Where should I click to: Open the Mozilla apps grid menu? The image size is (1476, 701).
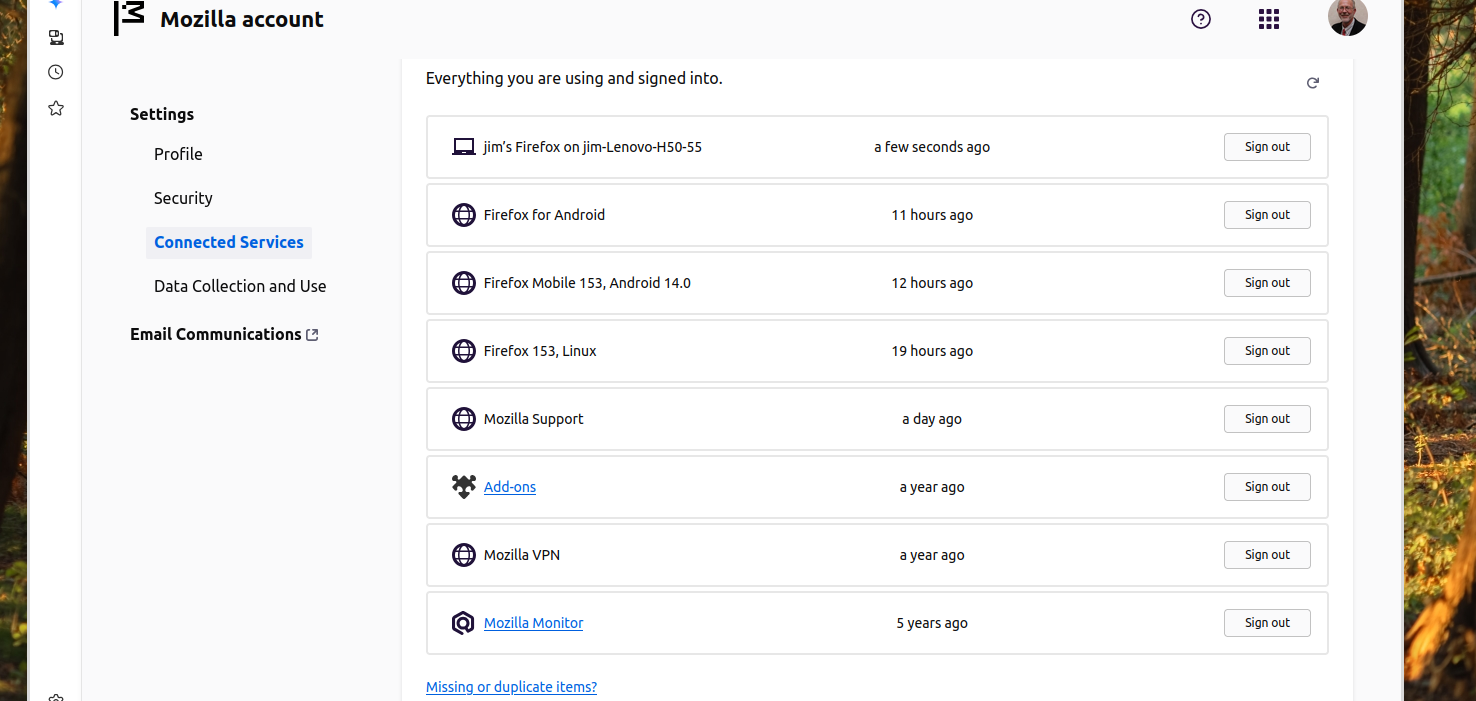pos(1269,19)
